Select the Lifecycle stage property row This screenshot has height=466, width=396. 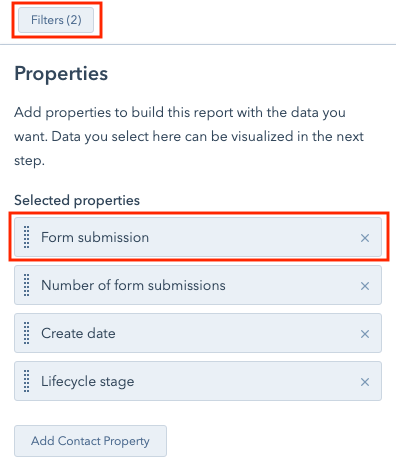(198, 381)
